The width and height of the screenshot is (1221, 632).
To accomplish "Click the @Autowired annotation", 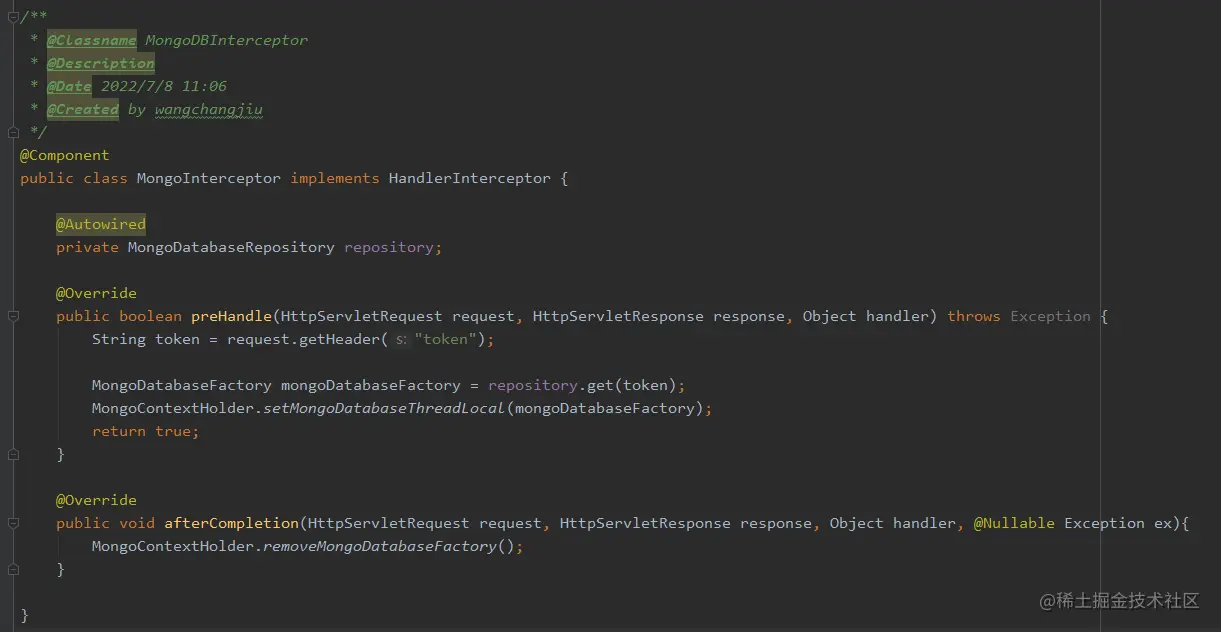I will [x=101, y=224].
